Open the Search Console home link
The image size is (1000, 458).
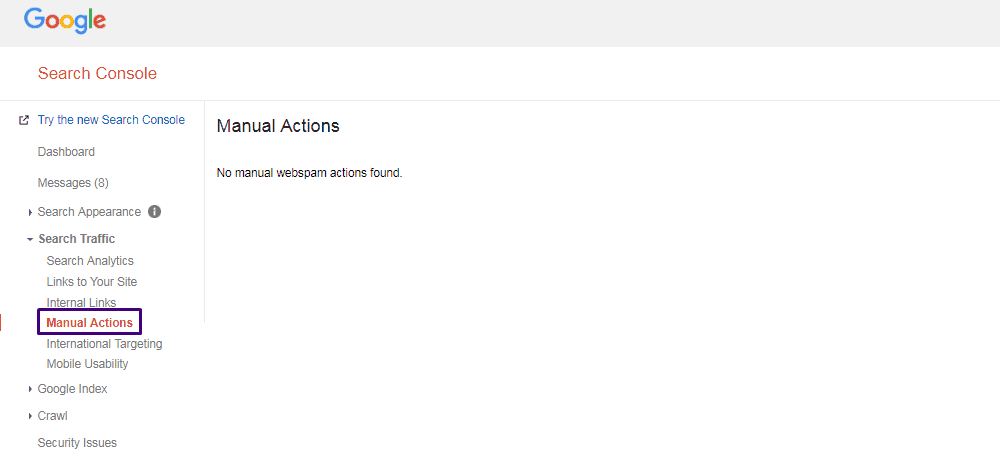pyautogui.click(x=97, y=73)
